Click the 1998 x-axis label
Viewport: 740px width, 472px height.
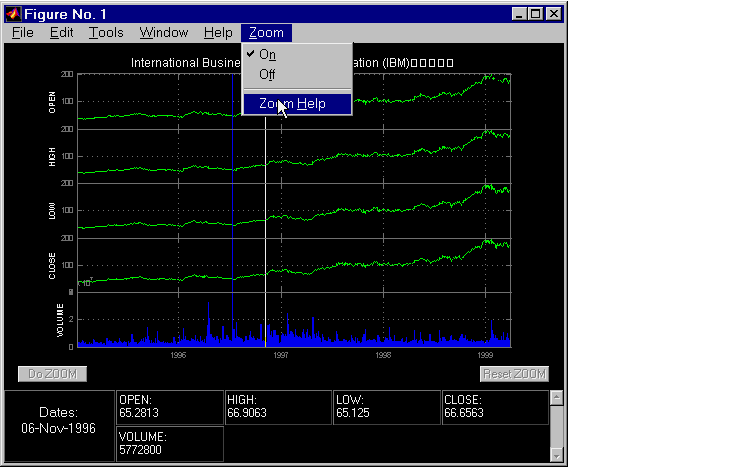pos(383,355)
